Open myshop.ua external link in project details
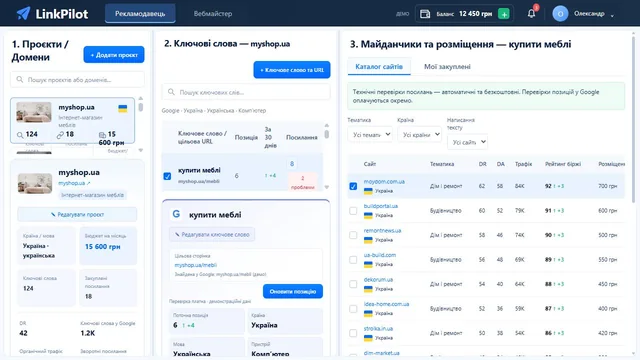This screenshot has height=360, width=640. point(74,183)
